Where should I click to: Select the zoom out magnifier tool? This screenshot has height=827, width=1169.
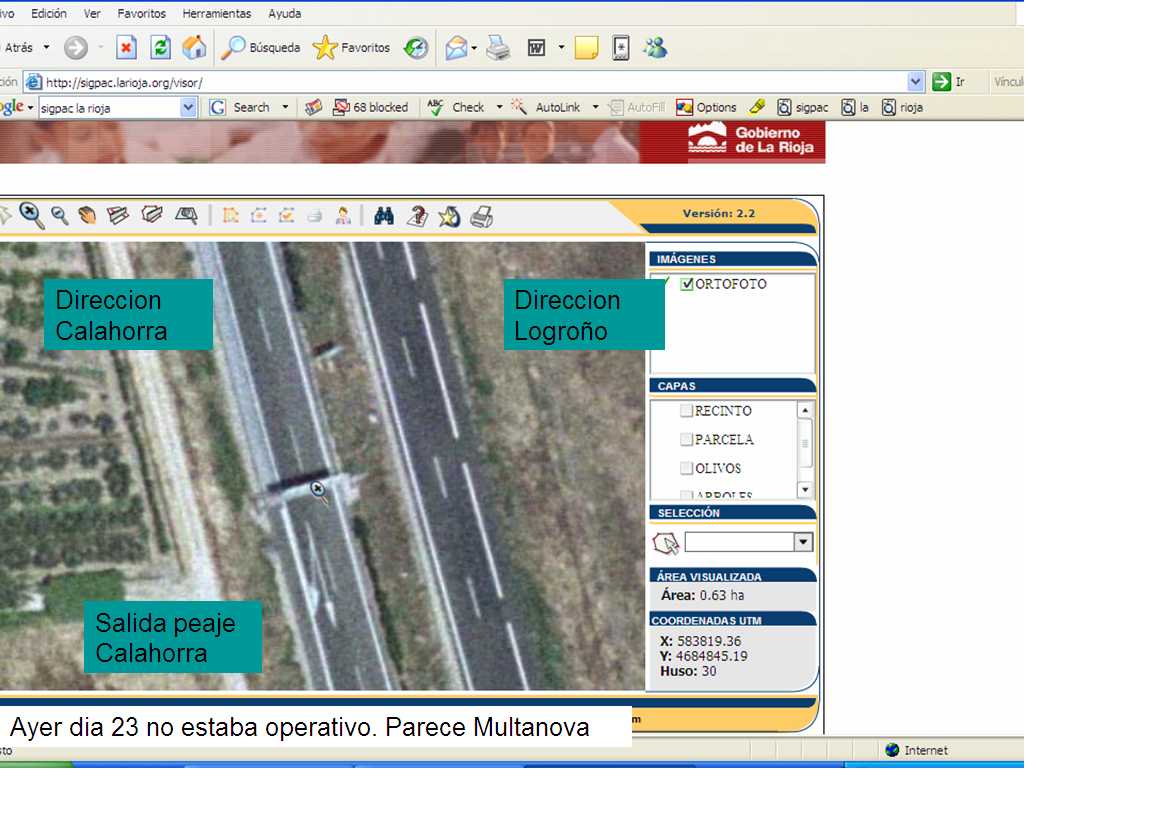point(60,215)
